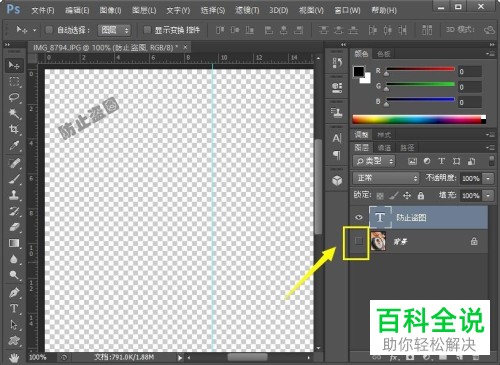Select the Gradient tool
The height and width of the screenshot is (365, 500).
[x=14, y=243]
